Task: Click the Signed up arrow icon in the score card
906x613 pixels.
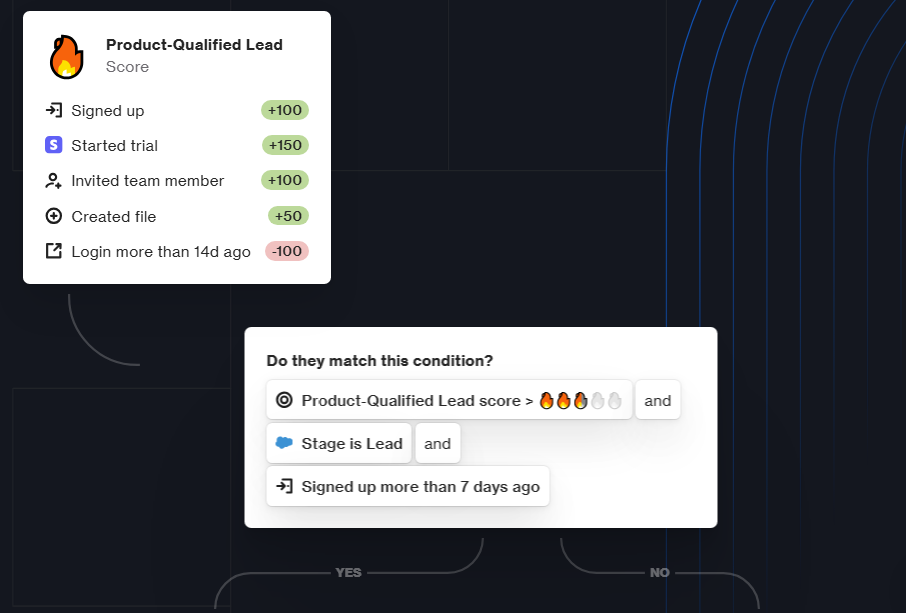Action: pos(54,110)
